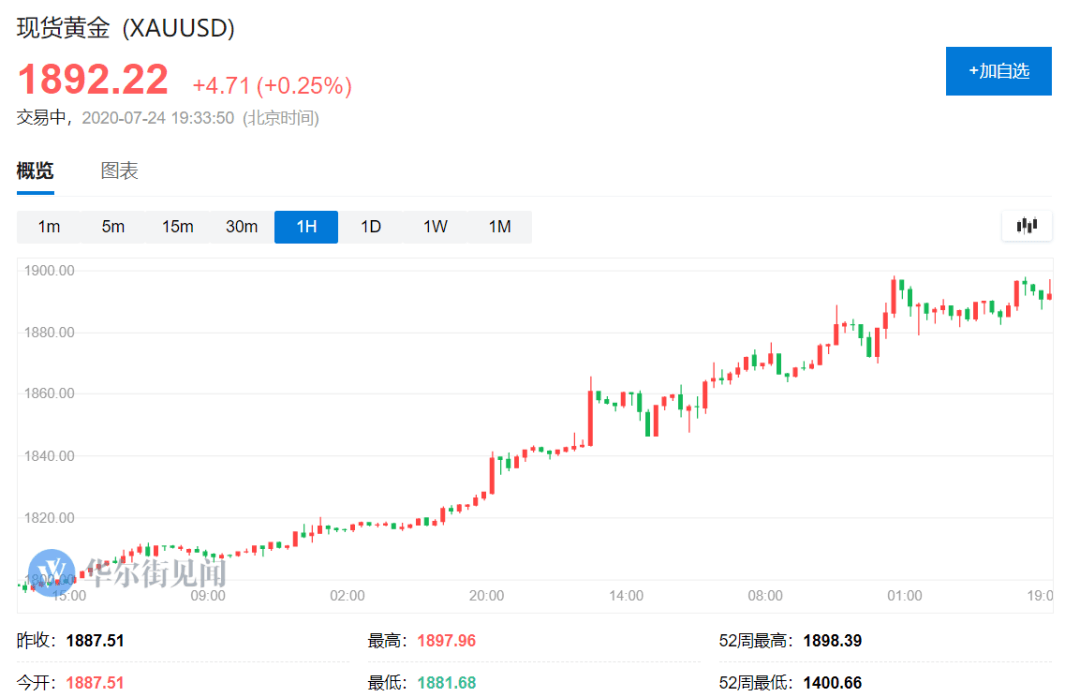Click the 今开 value 1887.51
Screen dimensions: 1080x697
coord(95,683)
